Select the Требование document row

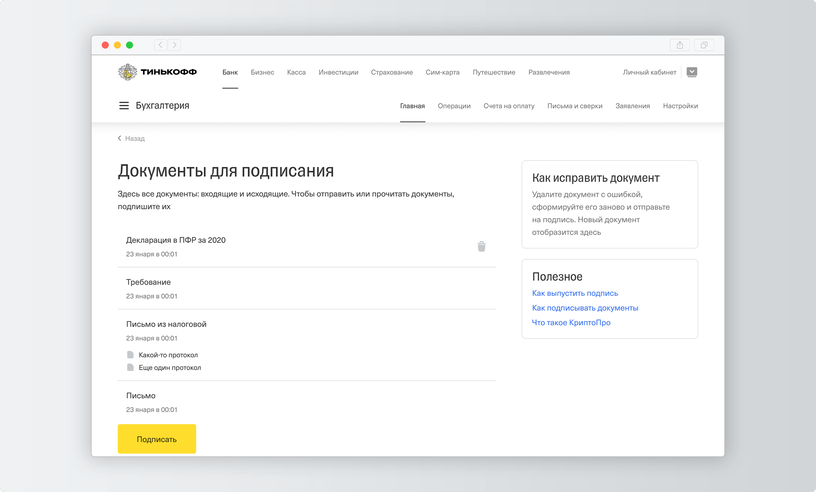click(307, 288)
